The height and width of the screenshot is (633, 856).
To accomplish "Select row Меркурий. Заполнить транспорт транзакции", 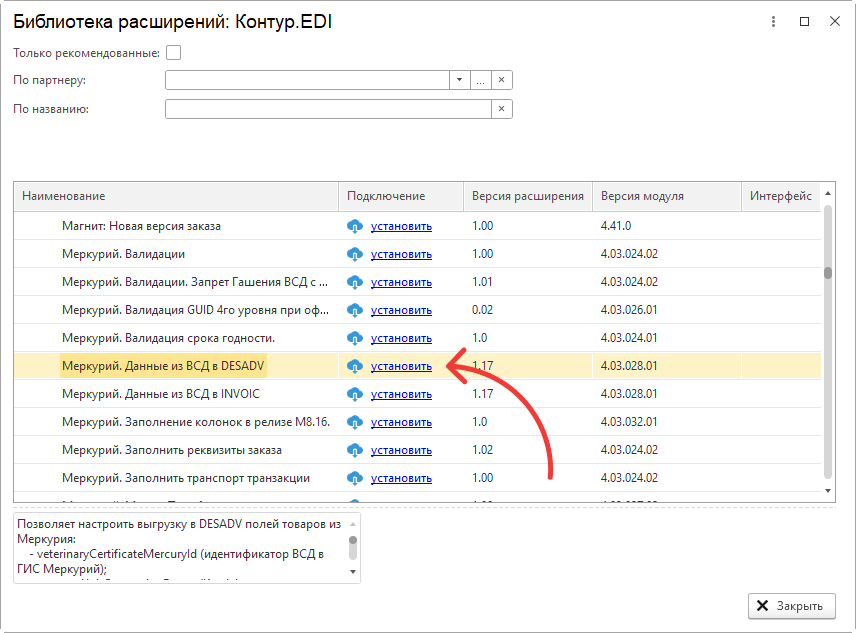I will [x=417, y=478].
